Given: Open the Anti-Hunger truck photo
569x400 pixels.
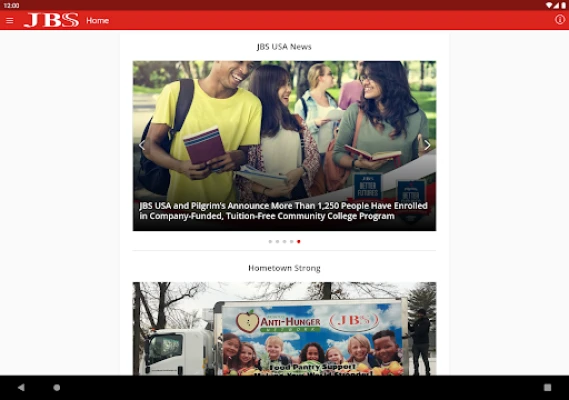Looking at the screenshot, I should 284,328.
